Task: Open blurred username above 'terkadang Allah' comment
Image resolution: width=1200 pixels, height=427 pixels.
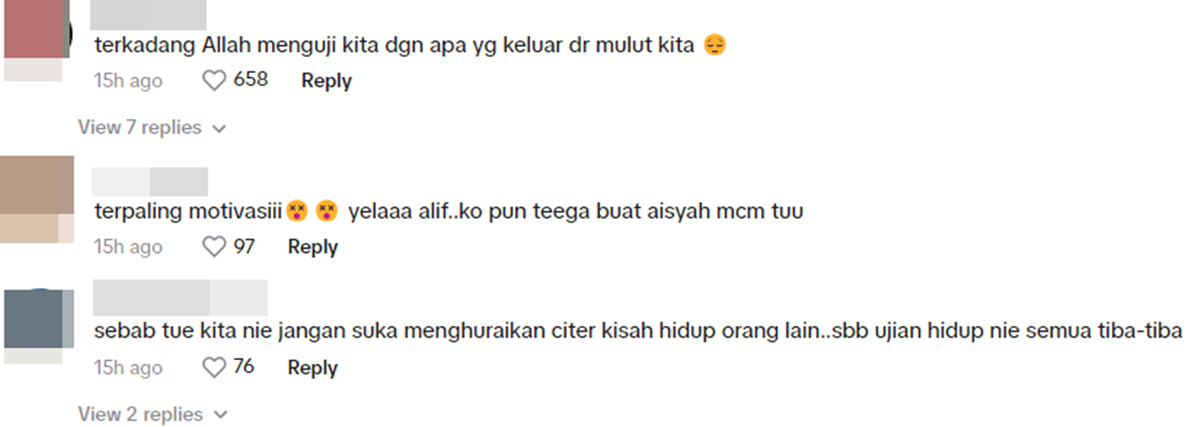Action: (149, 13)
